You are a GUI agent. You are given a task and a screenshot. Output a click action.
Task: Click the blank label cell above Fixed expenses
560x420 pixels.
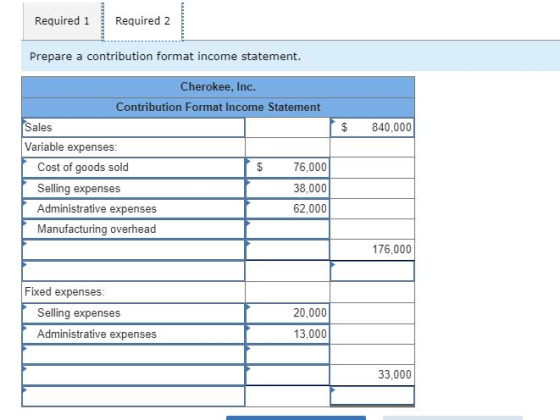134,271
